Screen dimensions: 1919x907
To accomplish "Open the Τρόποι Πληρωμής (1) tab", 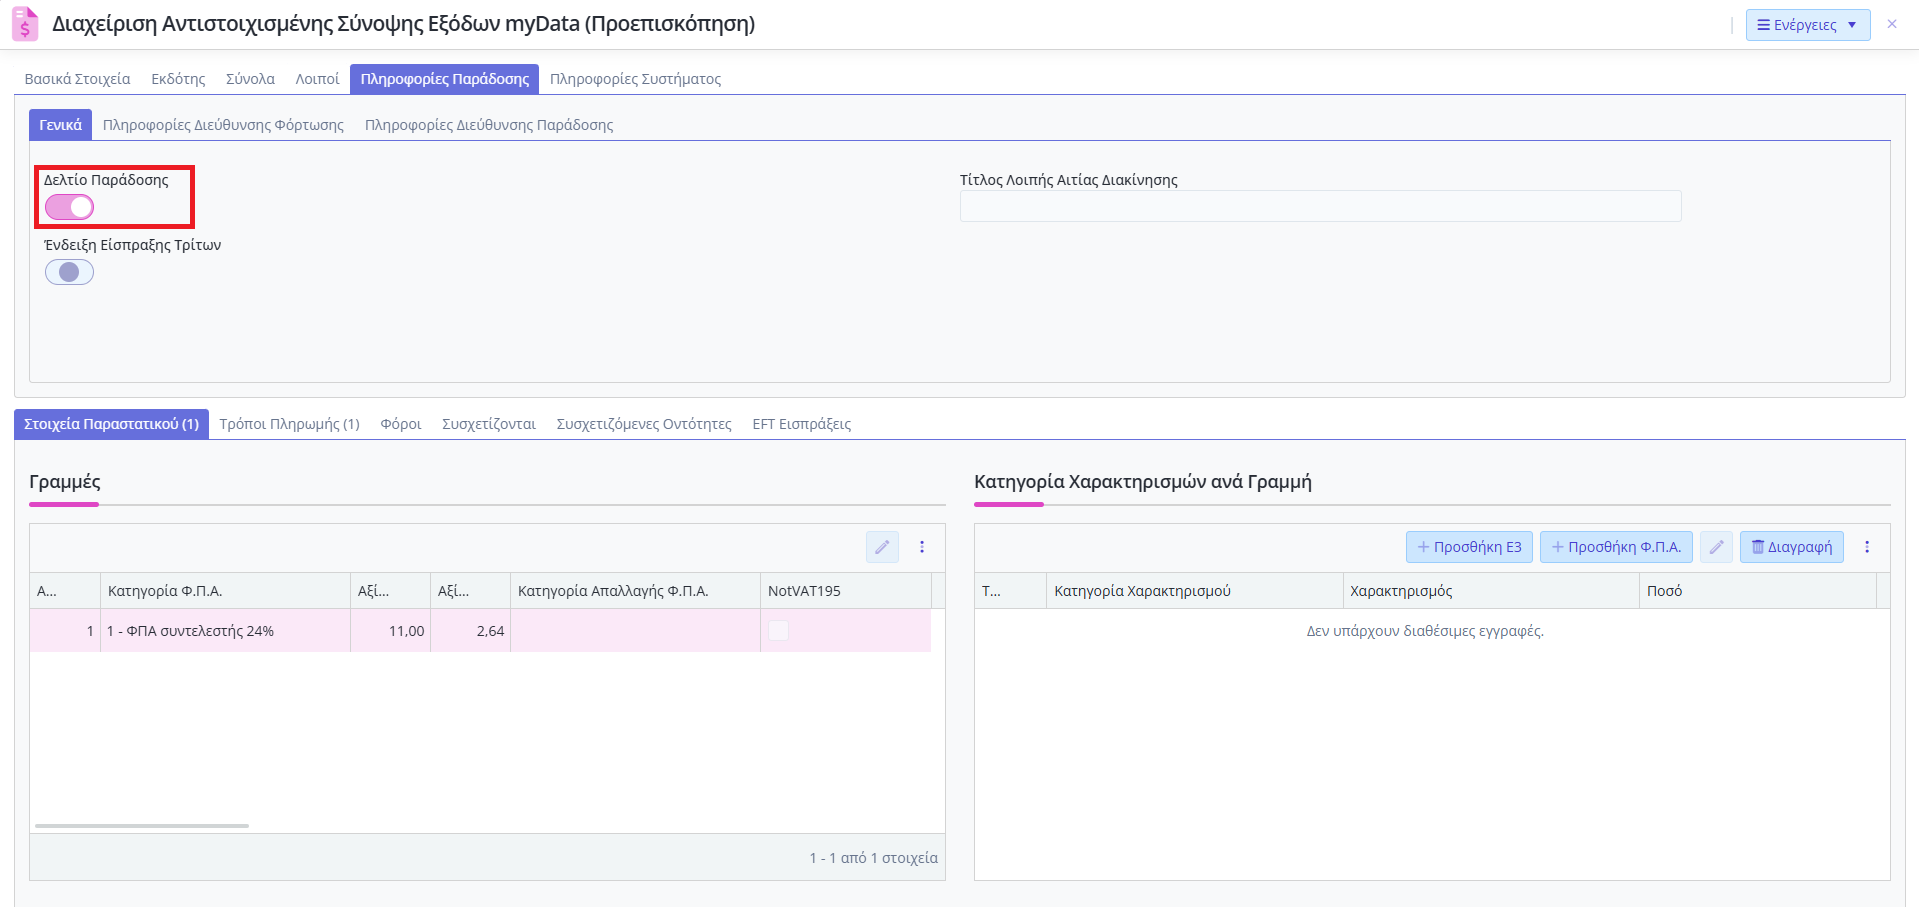I will (290, 424).
